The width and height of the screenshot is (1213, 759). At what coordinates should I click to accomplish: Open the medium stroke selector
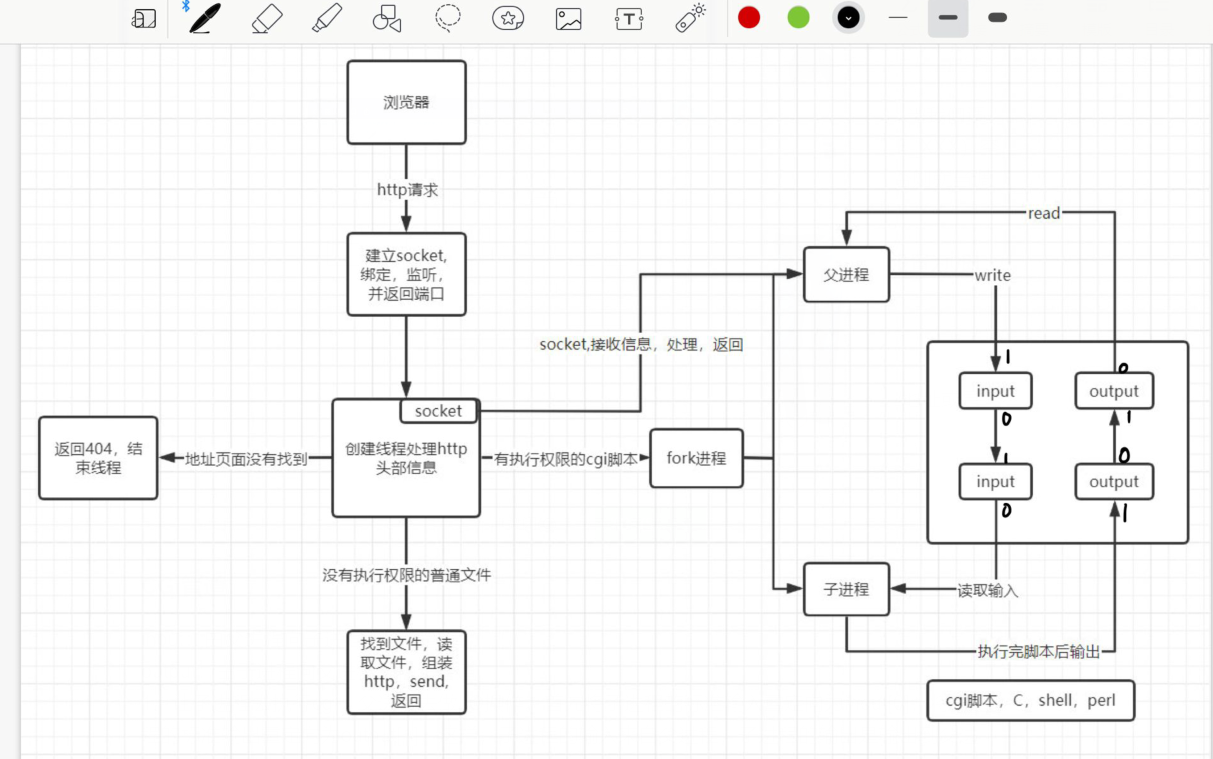[947, 18]
